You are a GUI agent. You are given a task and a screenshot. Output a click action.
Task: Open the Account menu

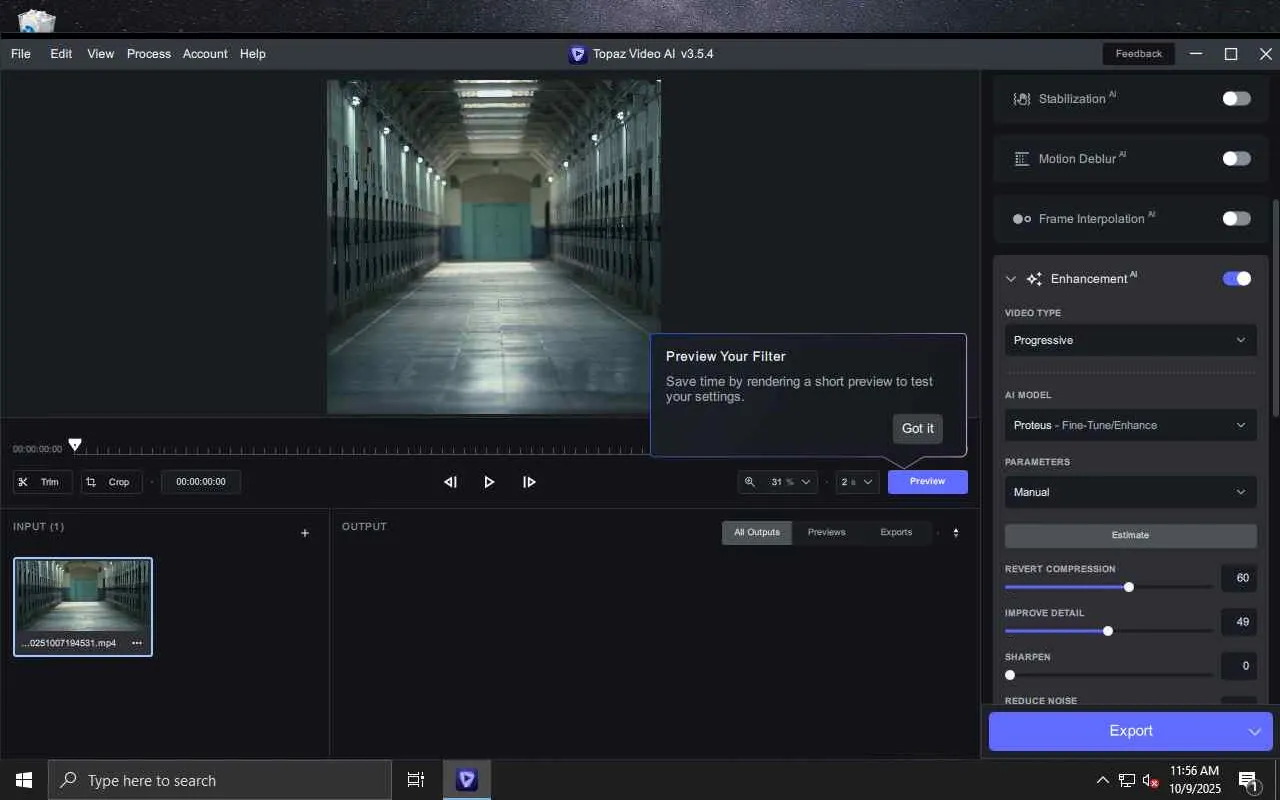click(x=205, y=54)
